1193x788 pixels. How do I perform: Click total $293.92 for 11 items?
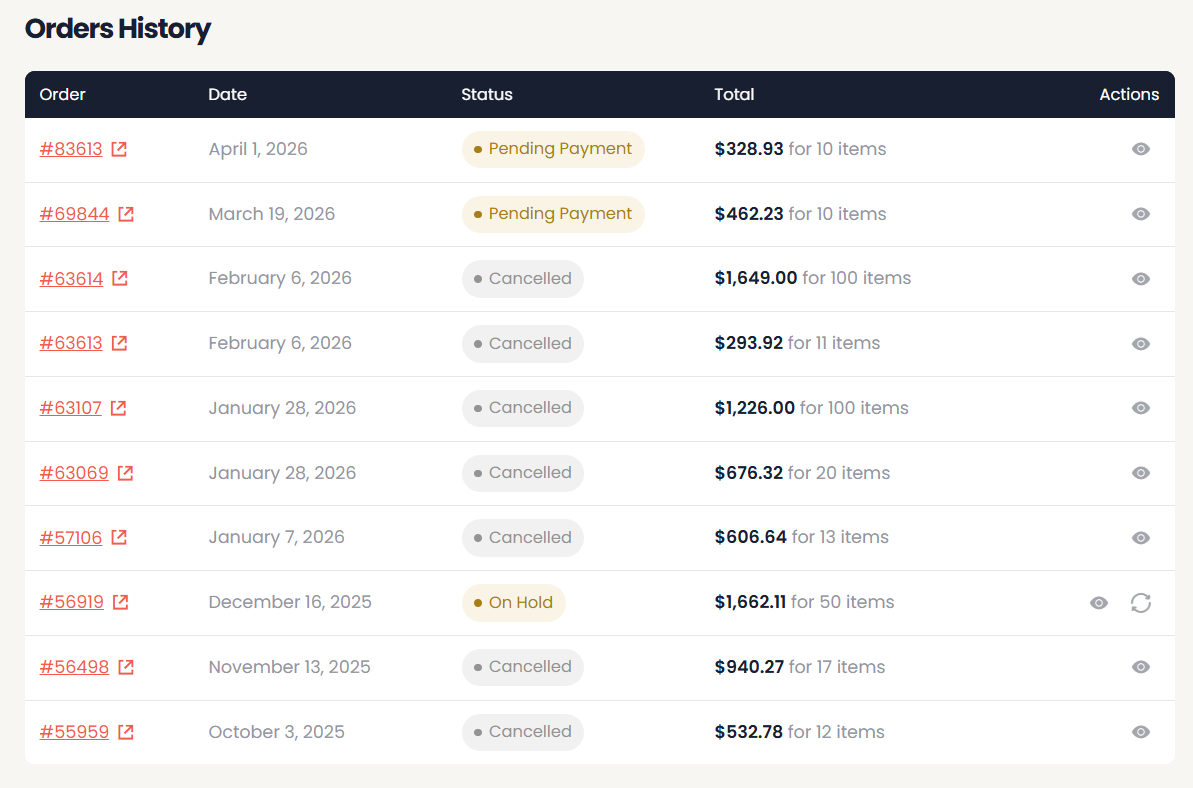pyautogui.click(x=797, y=343)
